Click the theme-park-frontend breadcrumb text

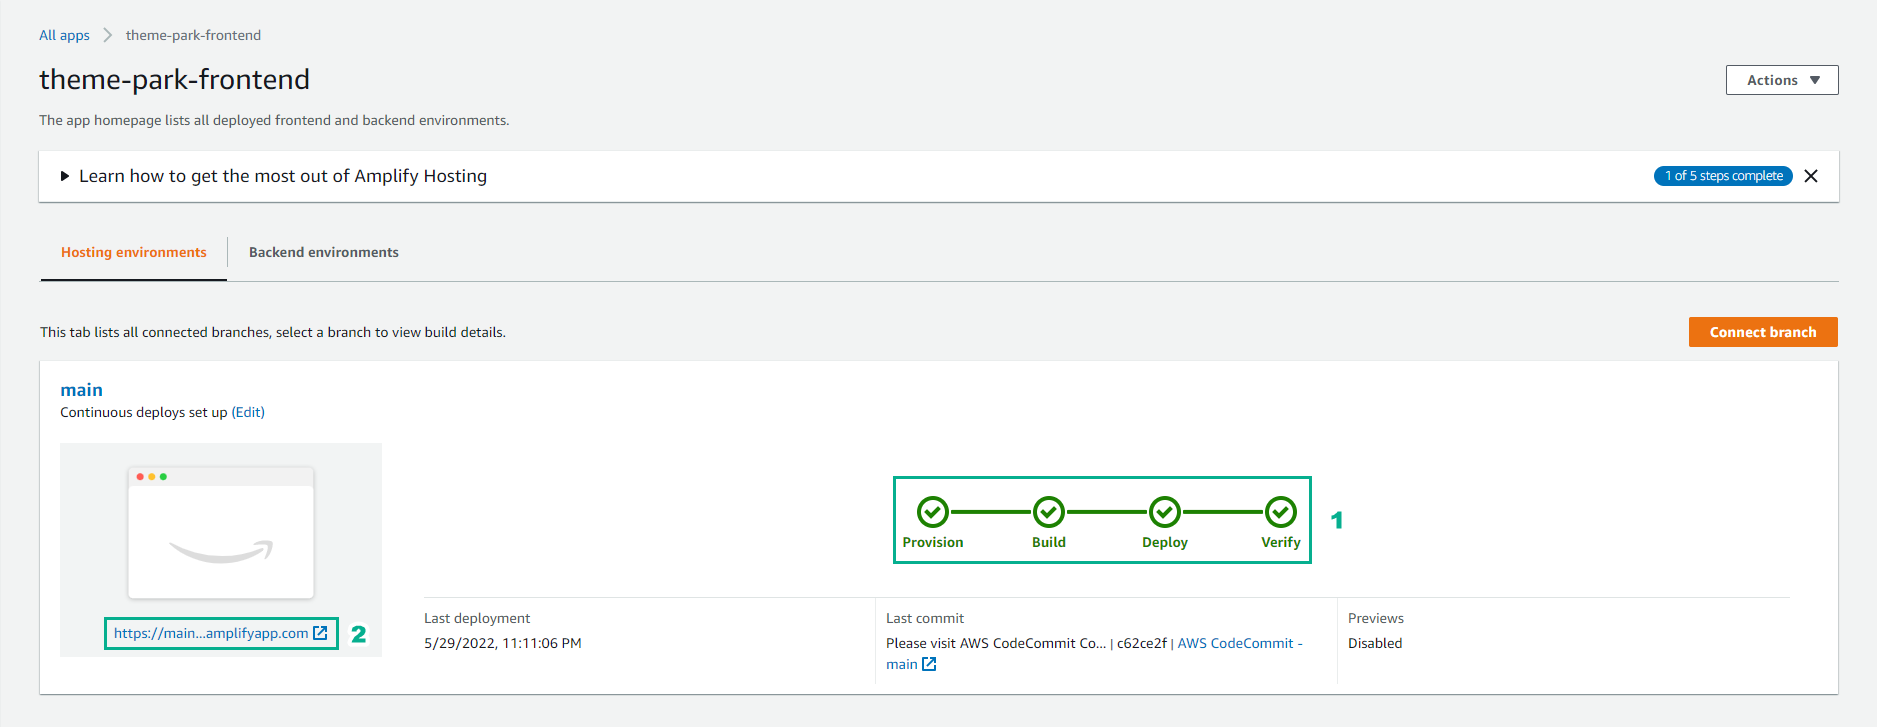193,35
